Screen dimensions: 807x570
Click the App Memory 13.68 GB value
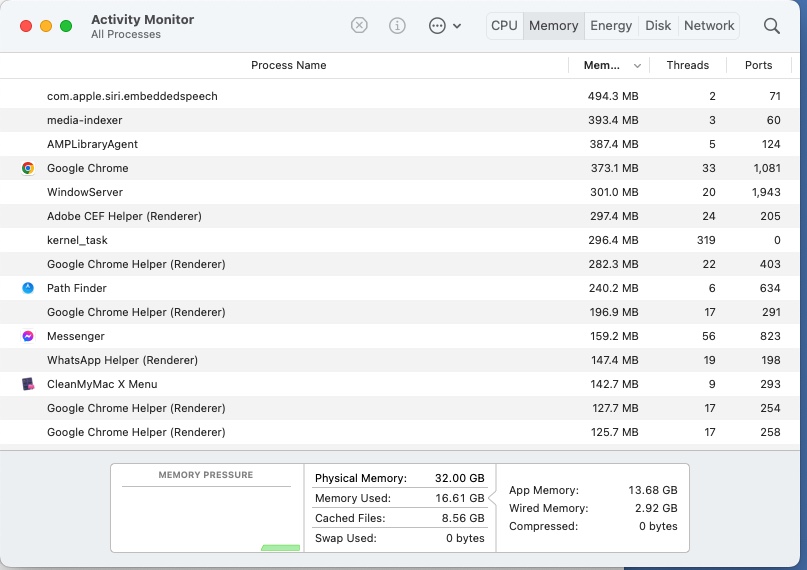coord(653,490)
